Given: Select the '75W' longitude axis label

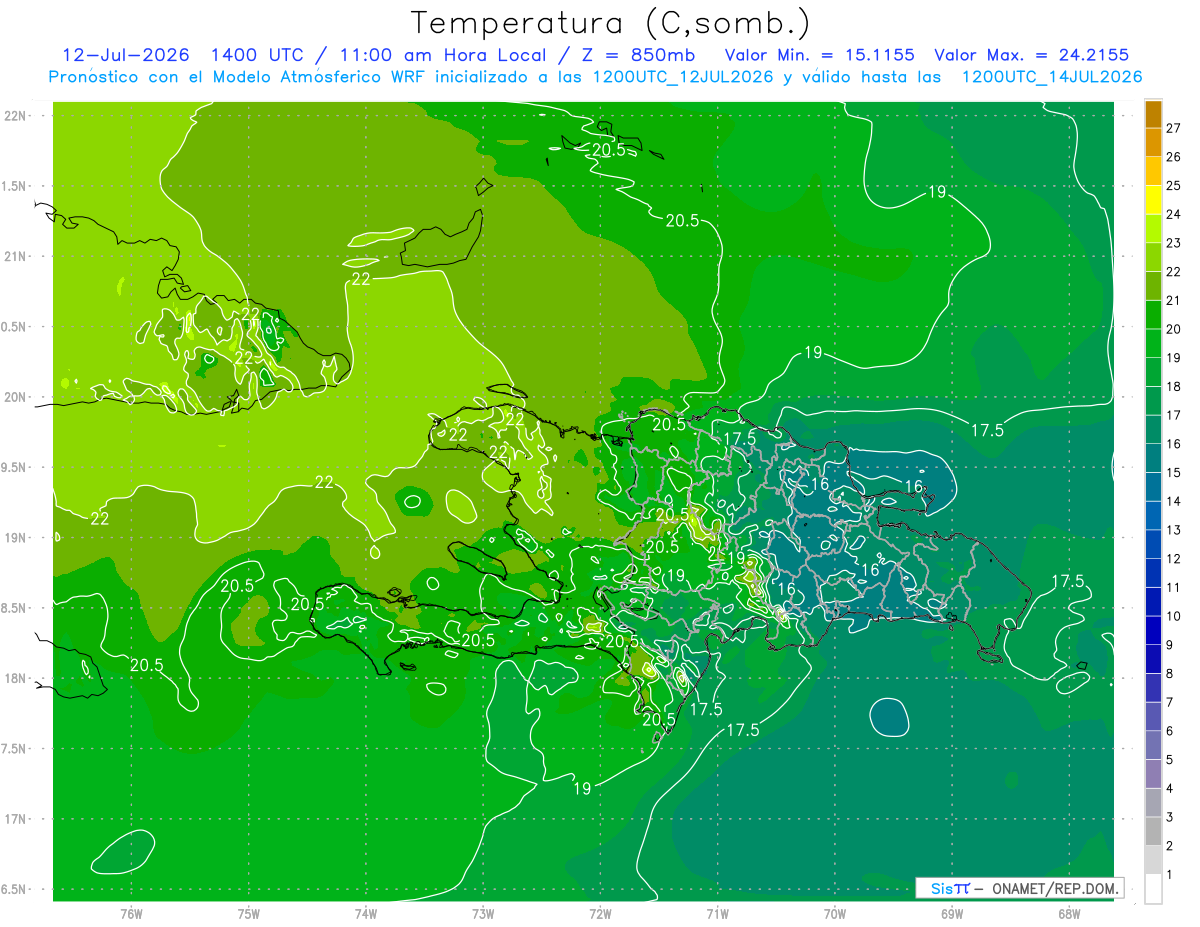Looking at the screenshot, I should point(249,914).
